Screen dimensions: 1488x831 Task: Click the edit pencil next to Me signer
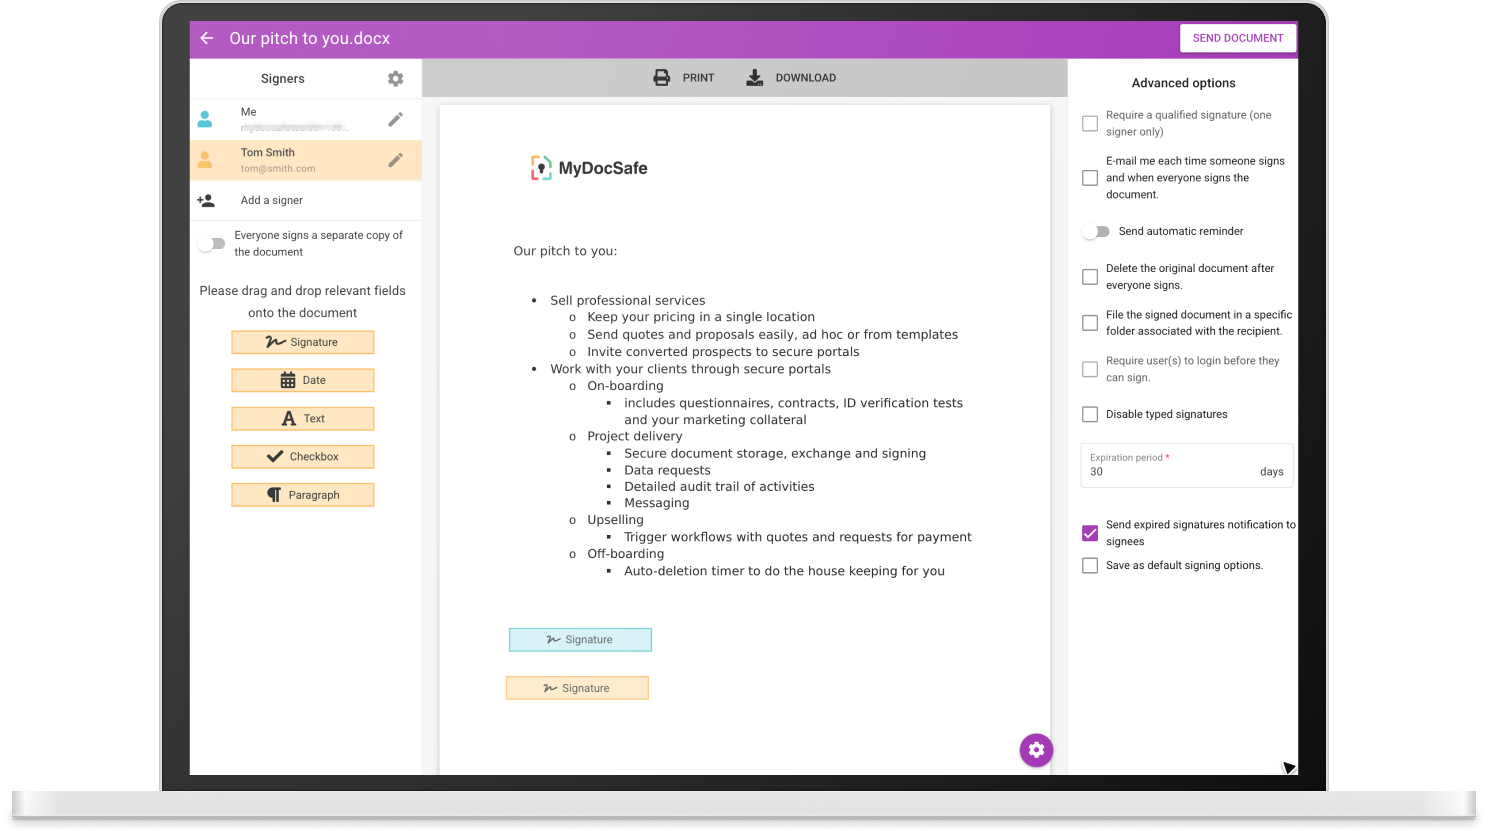(395, 118)
